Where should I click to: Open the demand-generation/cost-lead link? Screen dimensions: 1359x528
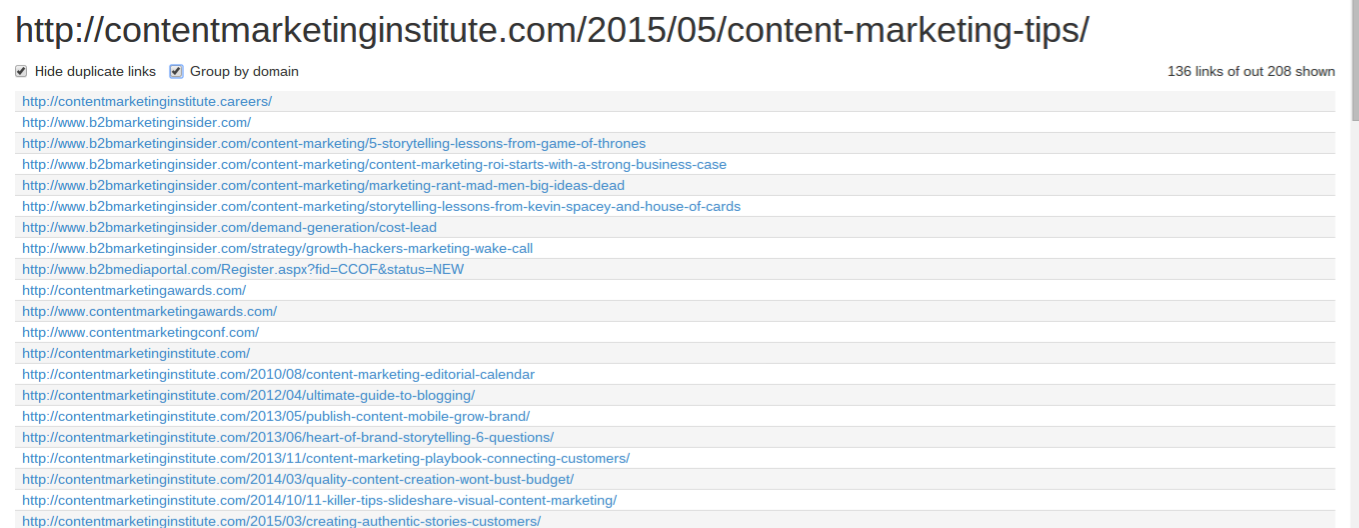coord(229,227)
